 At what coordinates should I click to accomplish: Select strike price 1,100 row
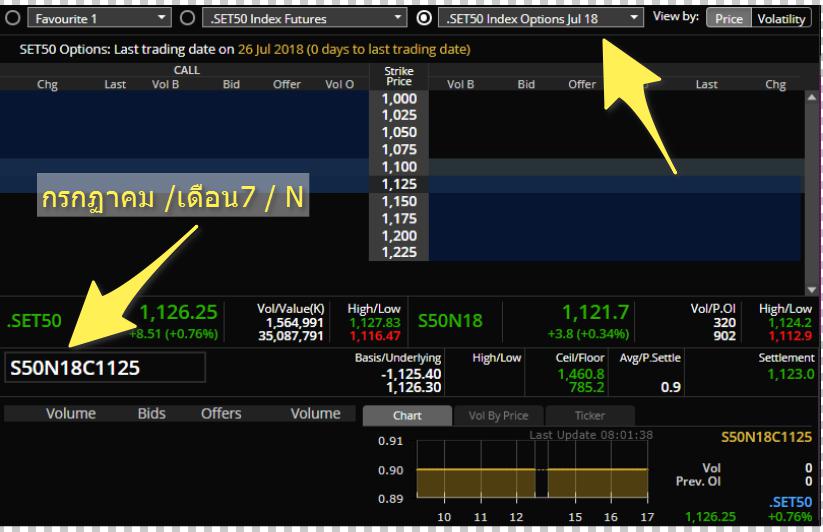coord(399,167)
